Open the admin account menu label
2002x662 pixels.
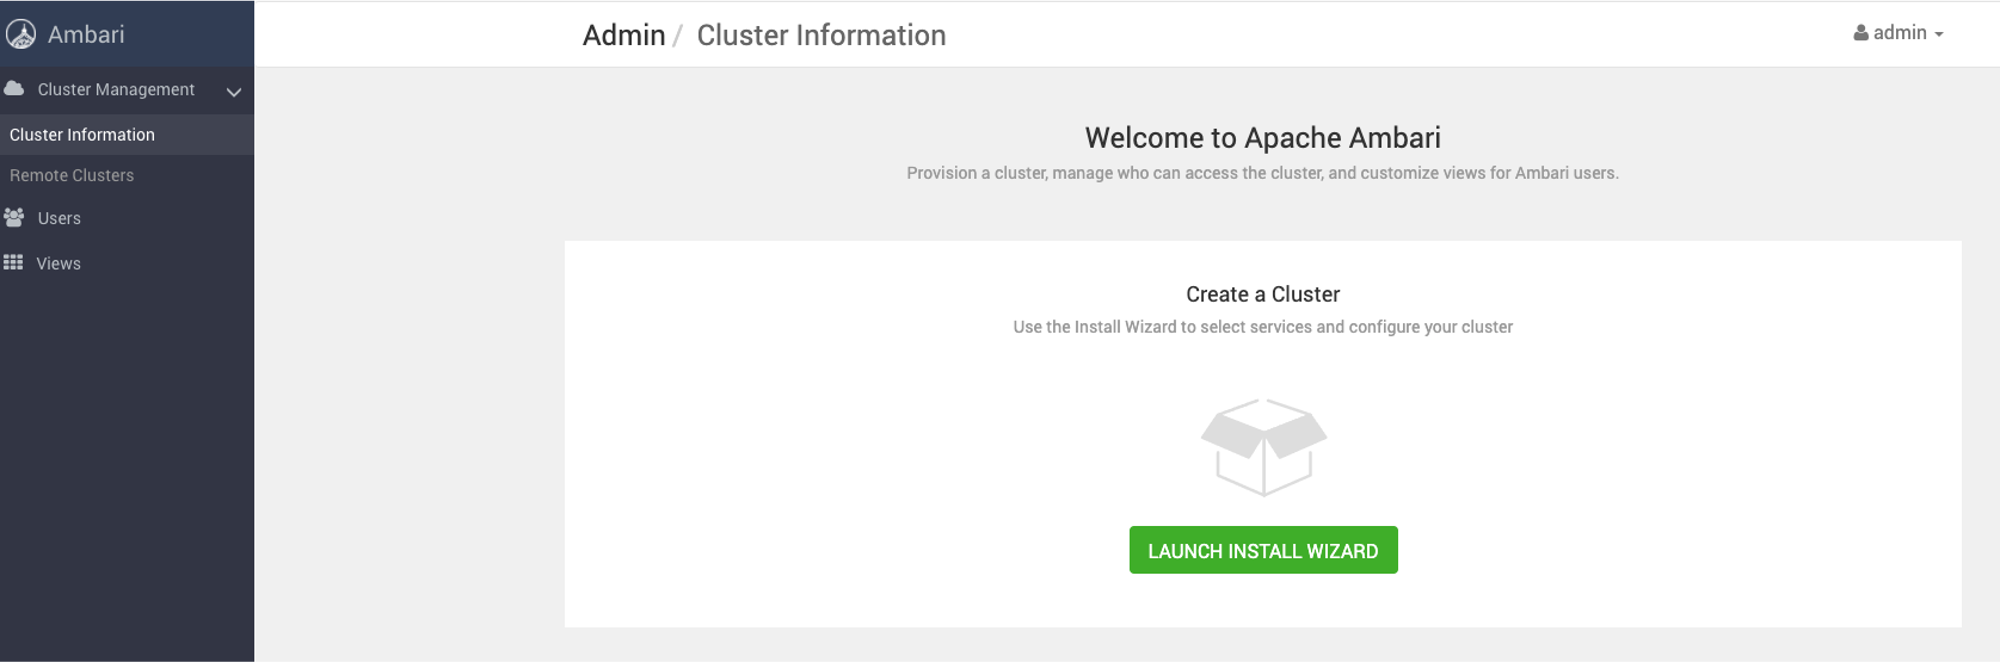1899,33
